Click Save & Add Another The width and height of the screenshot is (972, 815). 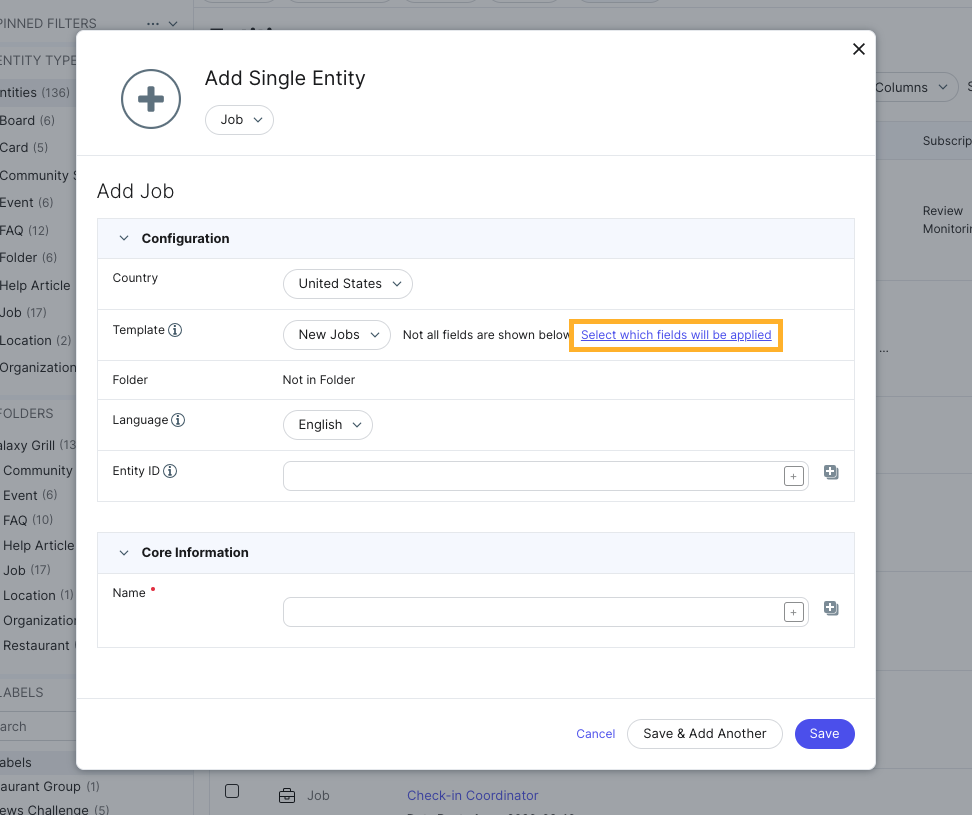point(704,733)
